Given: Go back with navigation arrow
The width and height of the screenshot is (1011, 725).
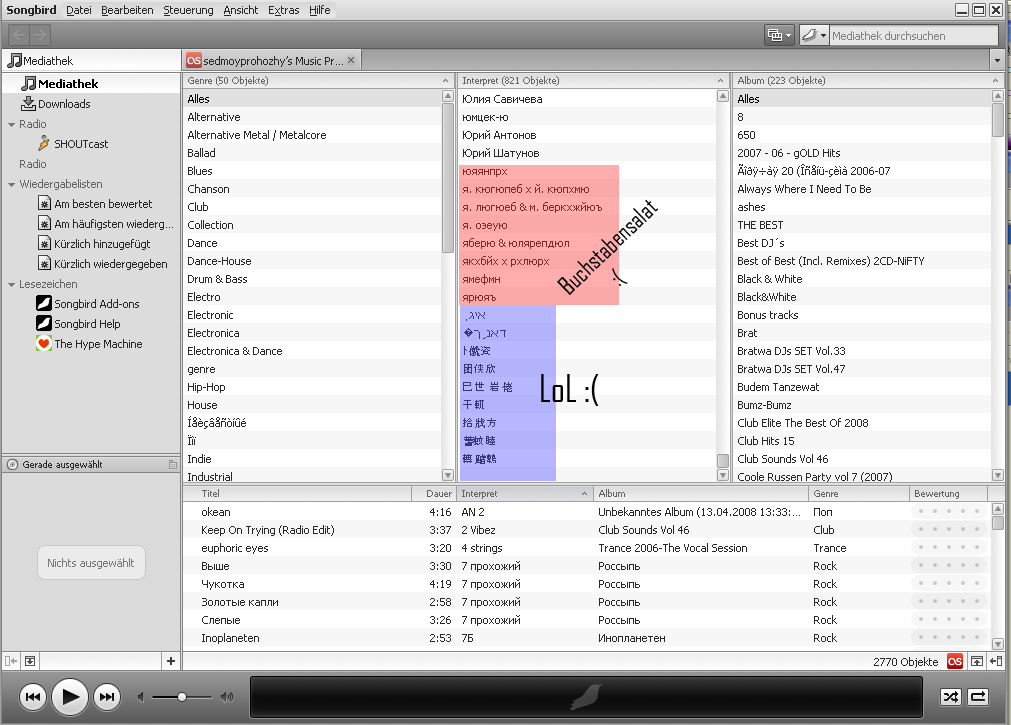Looking at the screenshot, I should pyautogui.click(x=19, y=35).
